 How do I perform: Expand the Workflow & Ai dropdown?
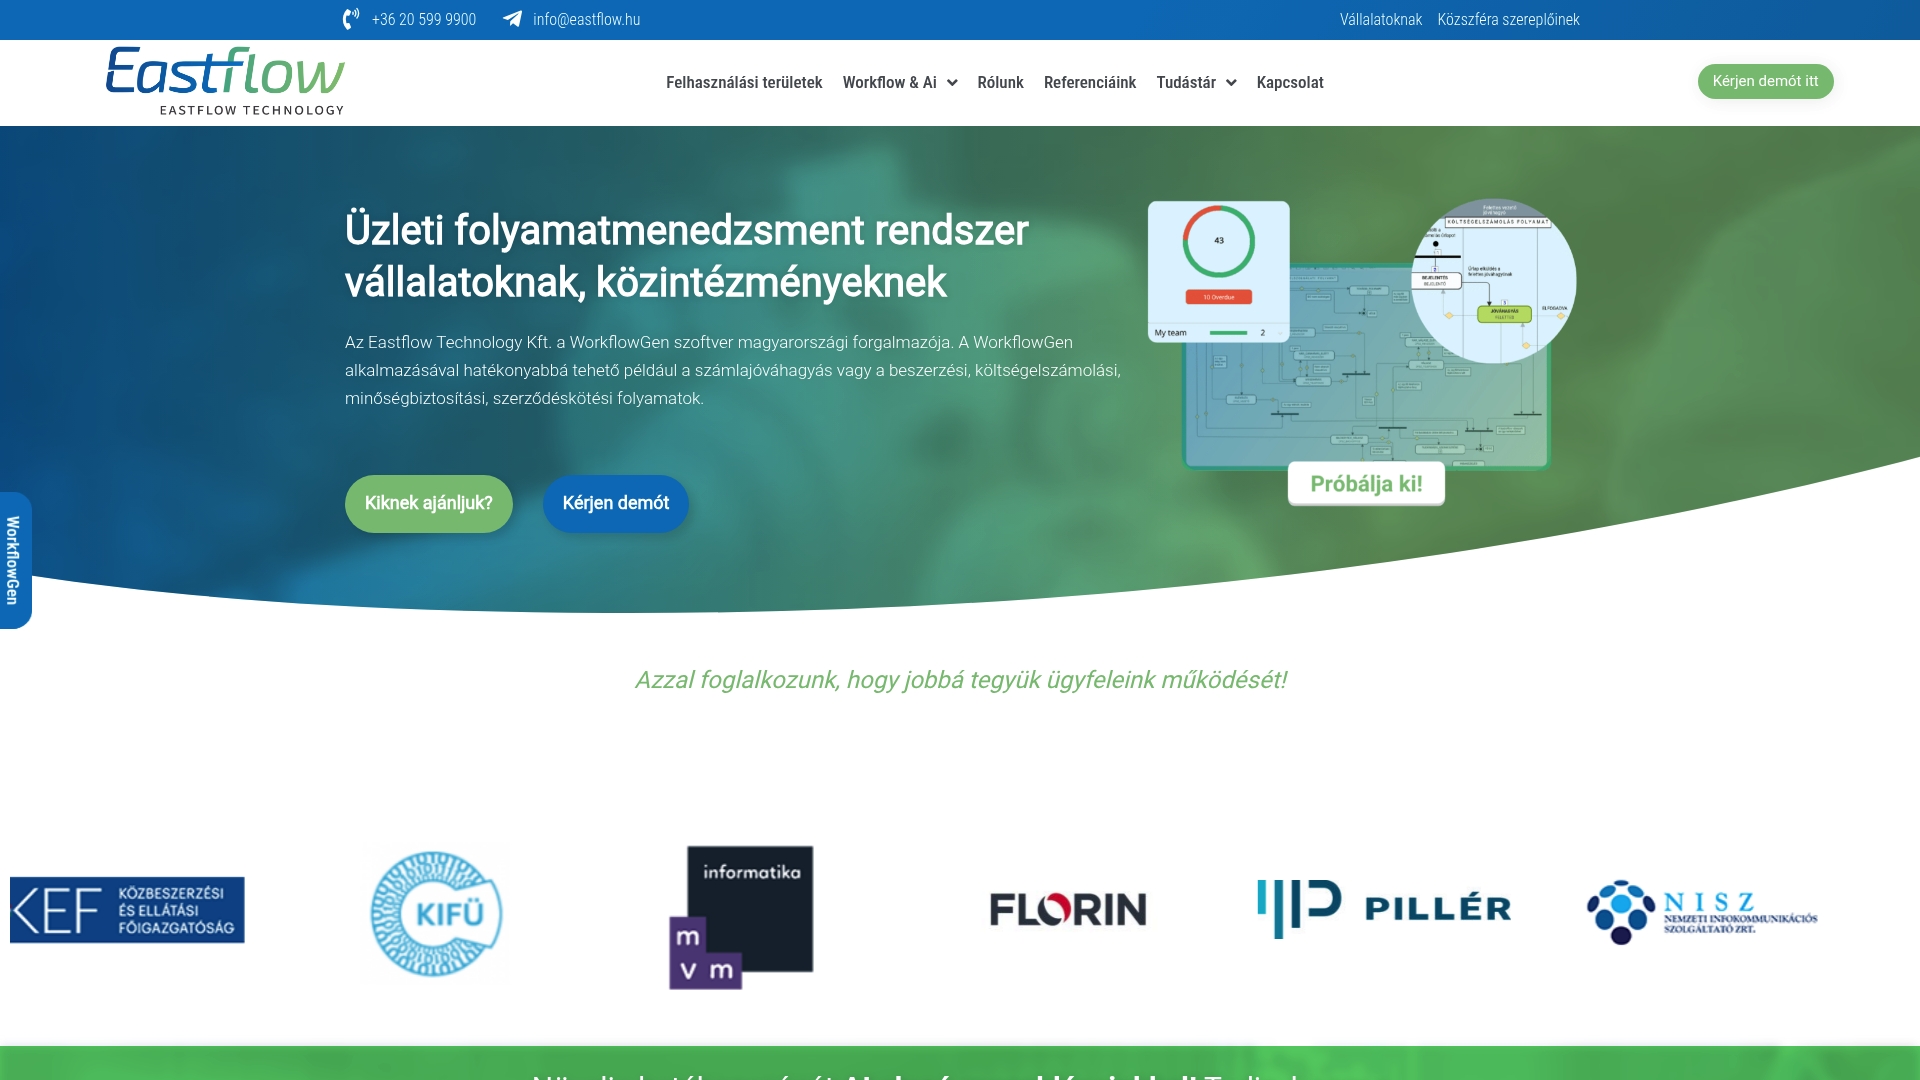[899, 82]
